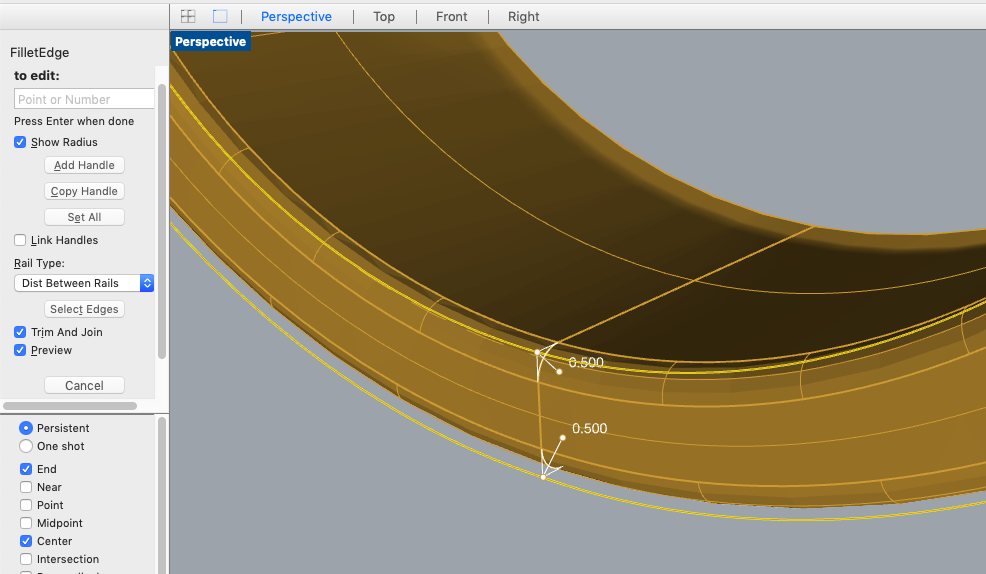Click the horizontal scrollbar under the command panel
This screenshot has height=574, width=986.
[70, 406]
